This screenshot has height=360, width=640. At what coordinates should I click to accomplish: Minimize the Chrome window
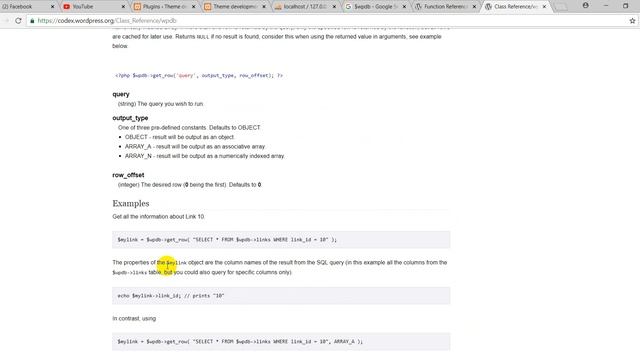pyautogui.click(x=606, y=6)
